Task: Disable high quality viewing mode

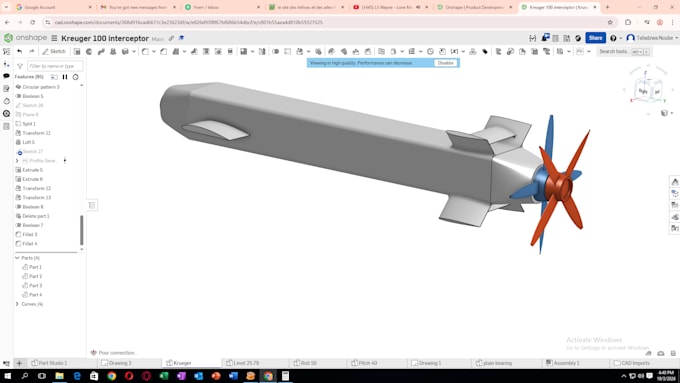Action: (x=445, y=63)
